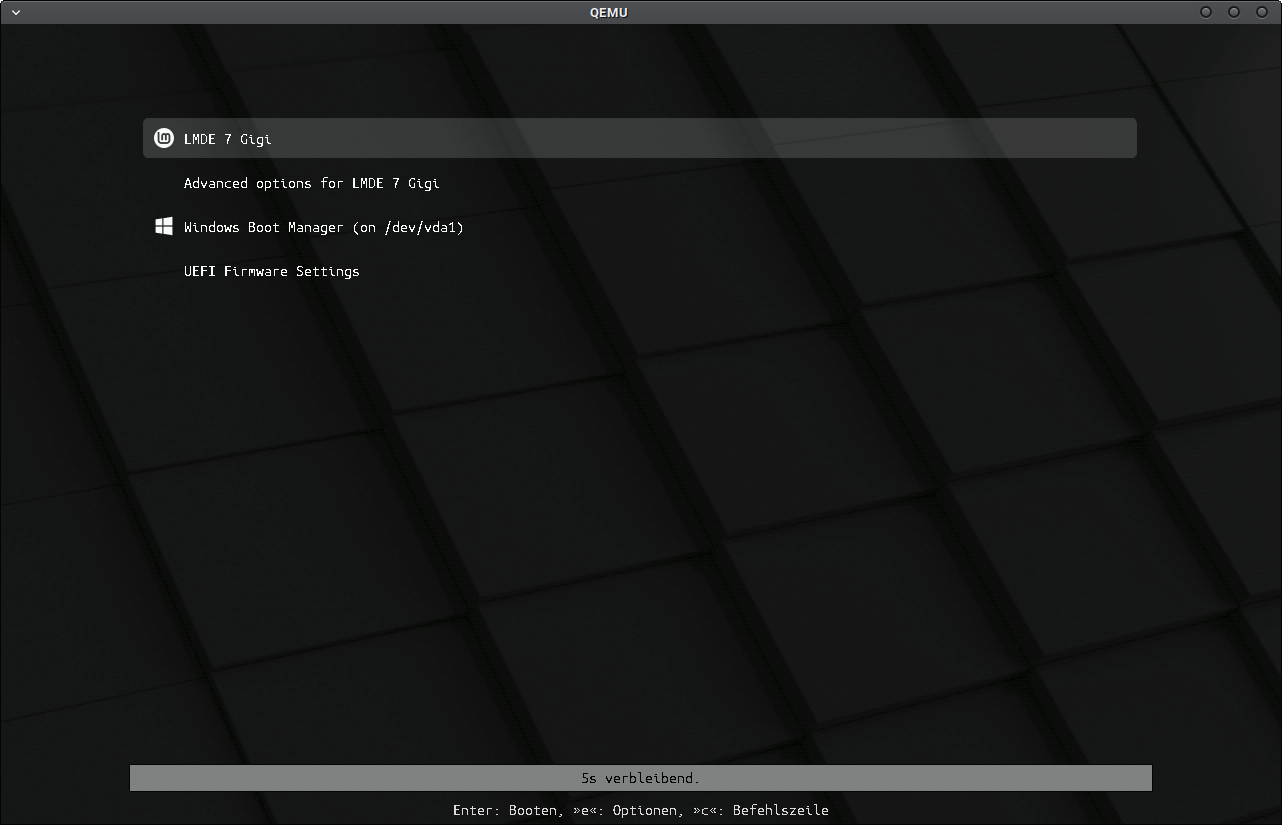This screenshot has width=1282, height=825.
Task: Select Windows Boot Manager on /dev/vda1
Action: point(323,226)
